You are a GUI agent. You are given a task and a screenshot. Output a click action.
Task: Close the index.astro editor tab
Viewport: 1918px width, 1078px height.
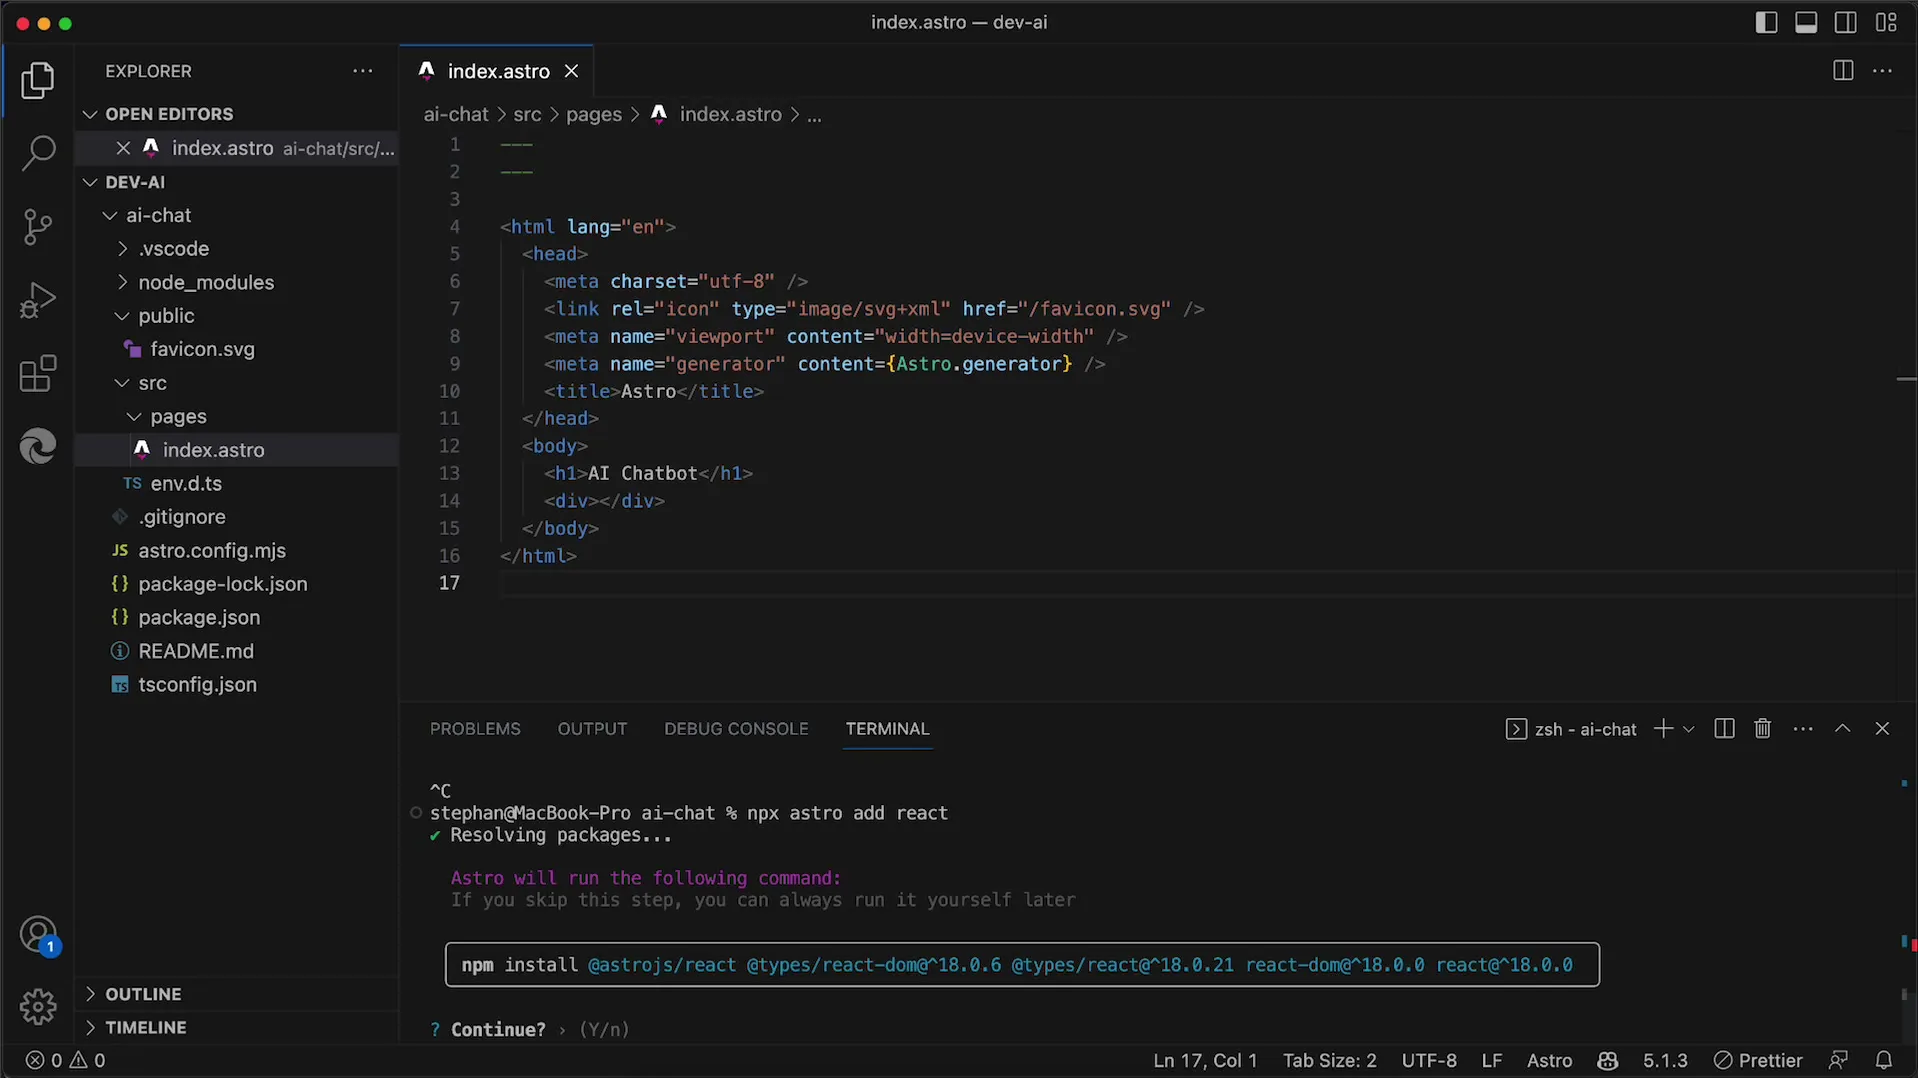tap(571, 71)
